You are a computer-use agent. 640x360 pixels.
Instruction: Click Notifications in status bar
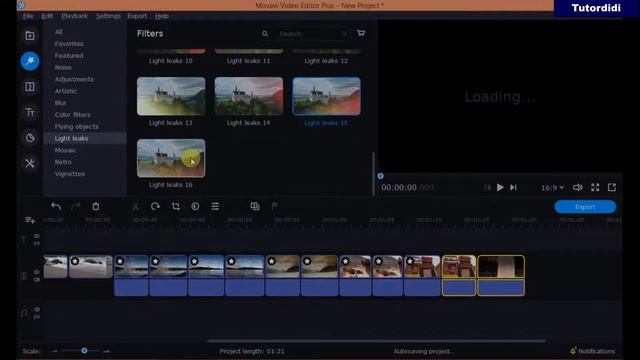point(596,351)
